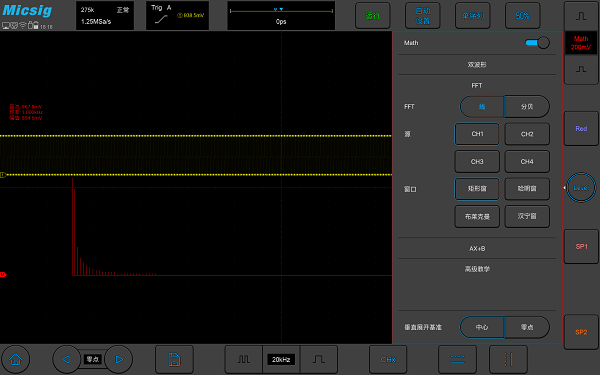Click the Micsig logo

[x=27, y=10]
